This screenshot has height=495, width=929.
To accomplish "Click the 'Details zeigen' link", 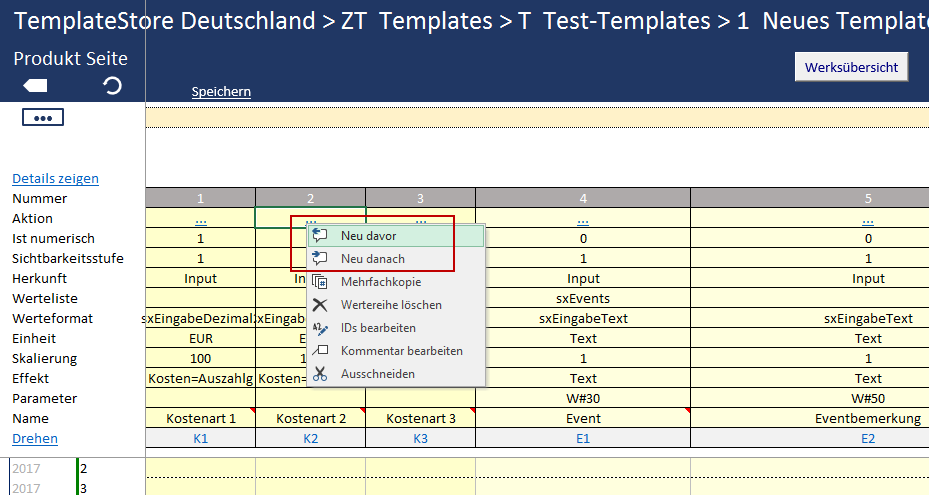I will (55, 179).
